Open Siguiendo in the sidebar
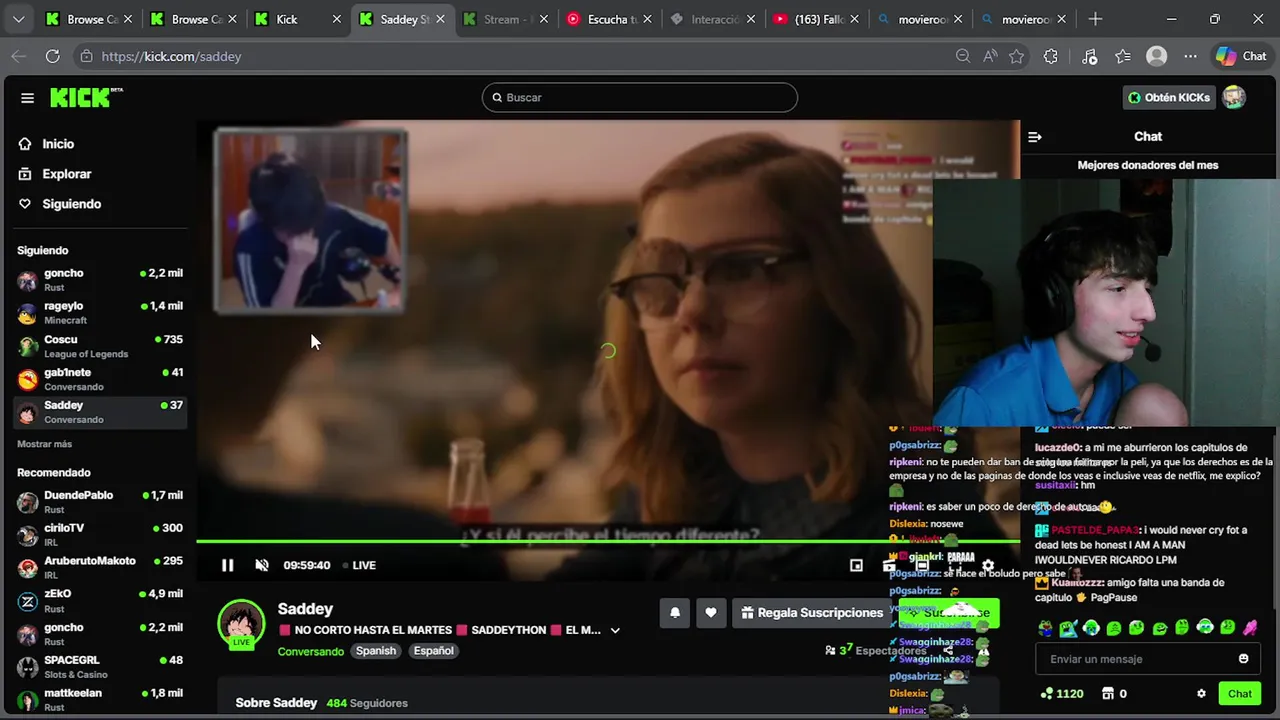The height and width of the screenshot is (720, 1280). coord(71,204)
